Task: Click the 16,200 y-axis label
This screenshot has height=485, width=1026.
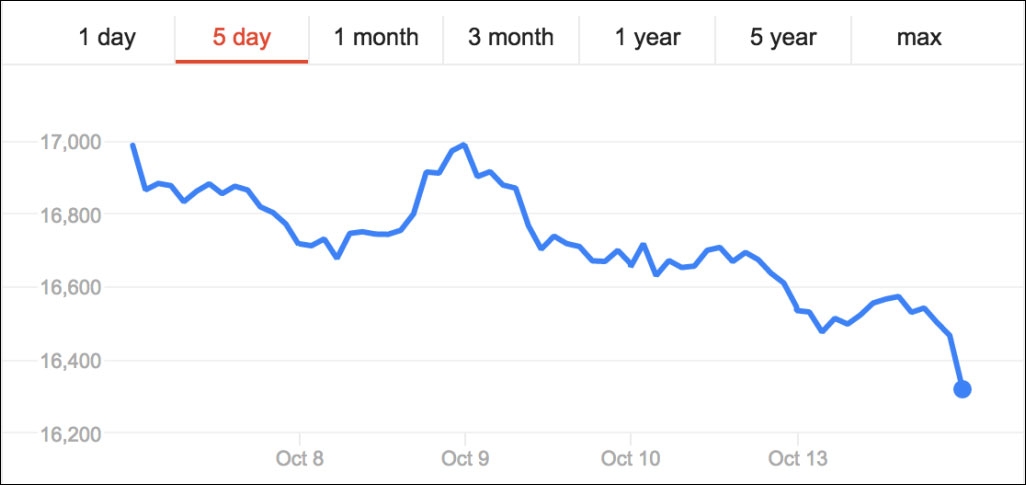Action: 69,434
